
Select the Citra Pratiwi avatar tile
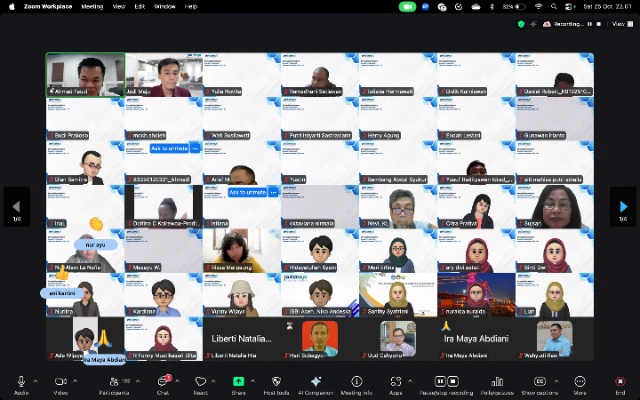tap(476, 207)
